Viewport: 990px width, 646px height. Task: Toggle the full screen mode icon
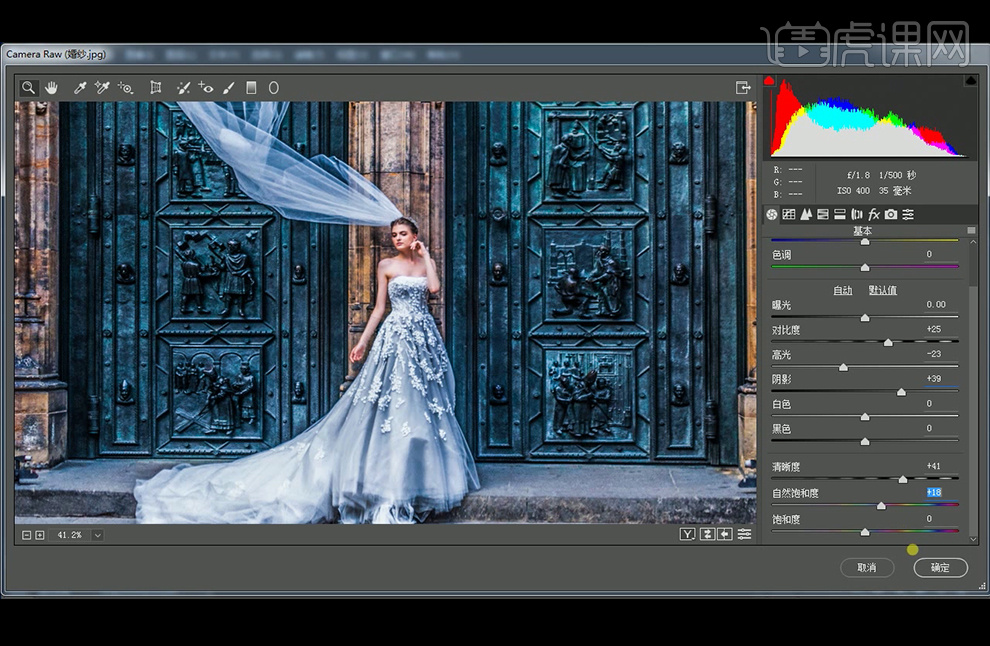pos(743,88)
